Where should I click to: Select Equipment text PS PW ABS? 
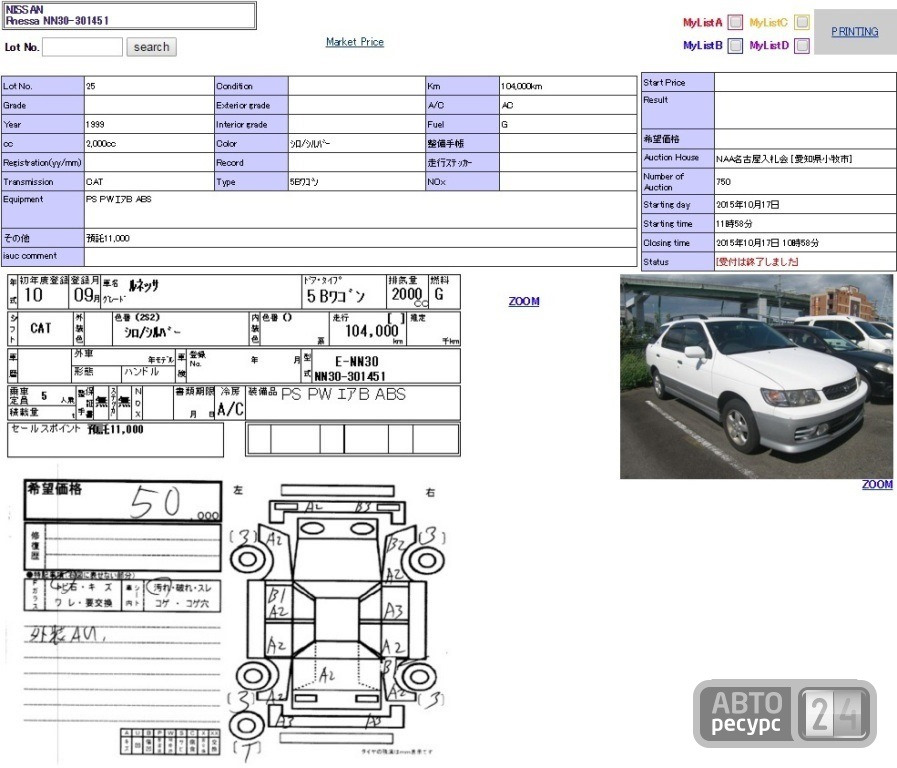(x=119, y=199)
